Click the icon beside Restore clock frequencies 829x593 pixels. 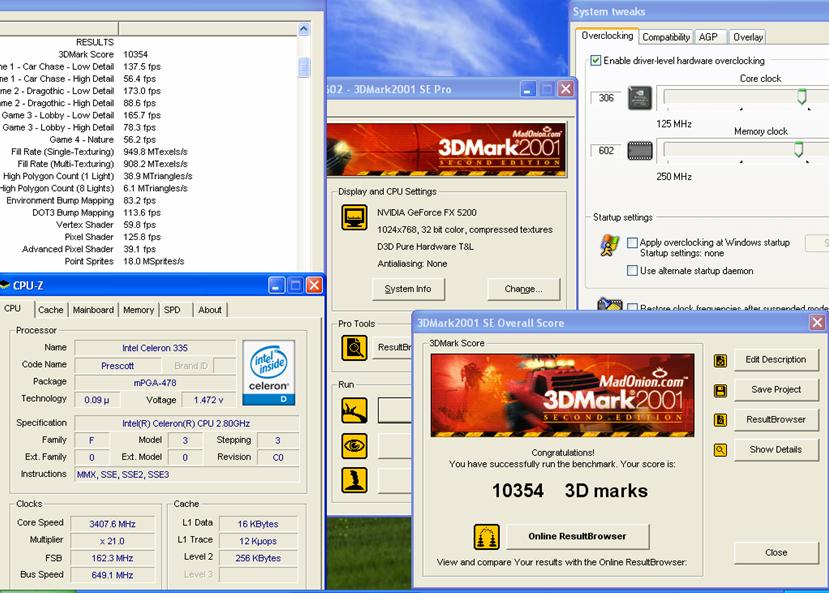[x=609, y=304]
